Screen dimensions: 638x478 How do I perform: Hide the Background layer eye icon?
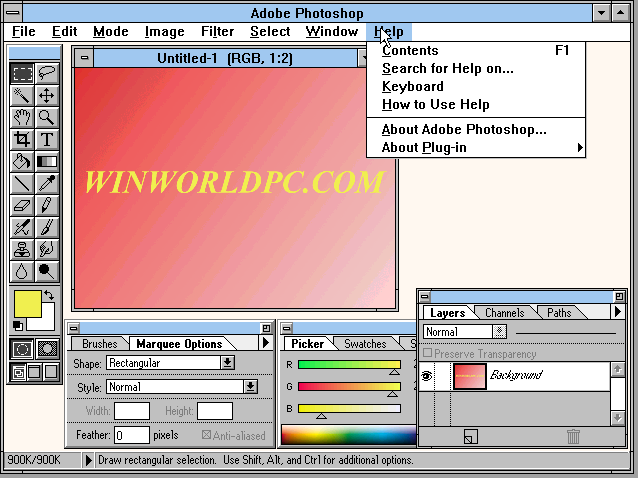click(x=426, y=376)
